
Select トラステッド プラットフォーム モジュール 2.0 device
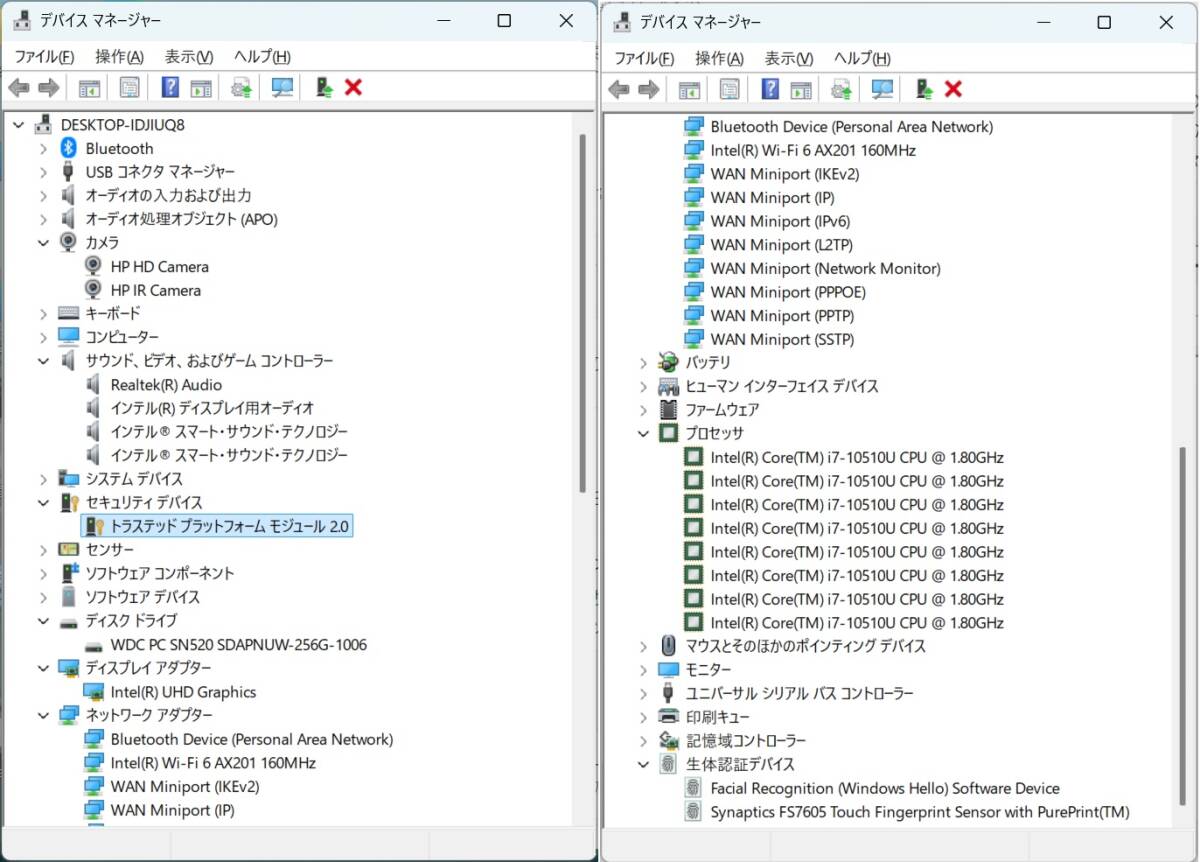229,526
